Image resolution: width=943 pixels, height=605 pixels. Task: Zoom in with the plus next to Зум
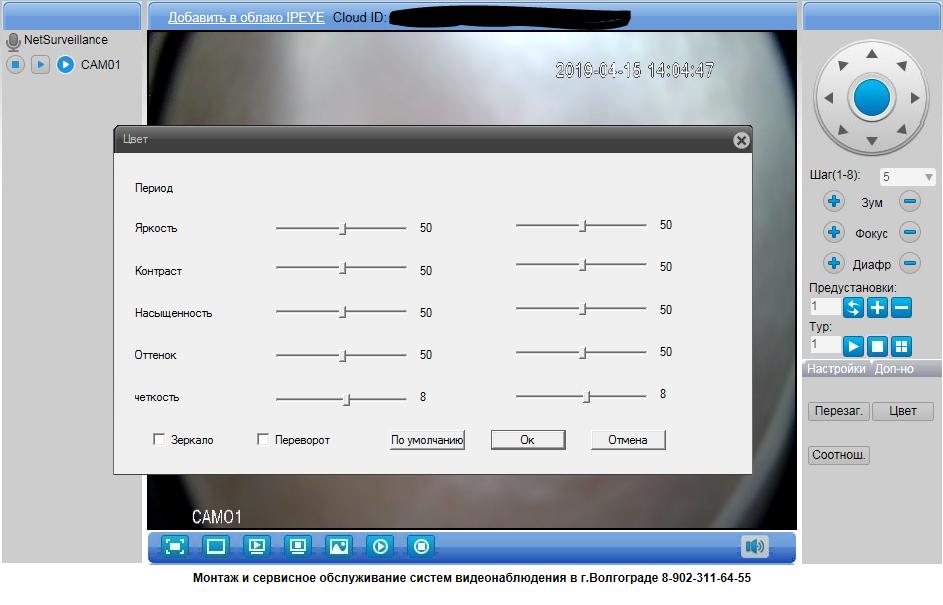[833, 202]
